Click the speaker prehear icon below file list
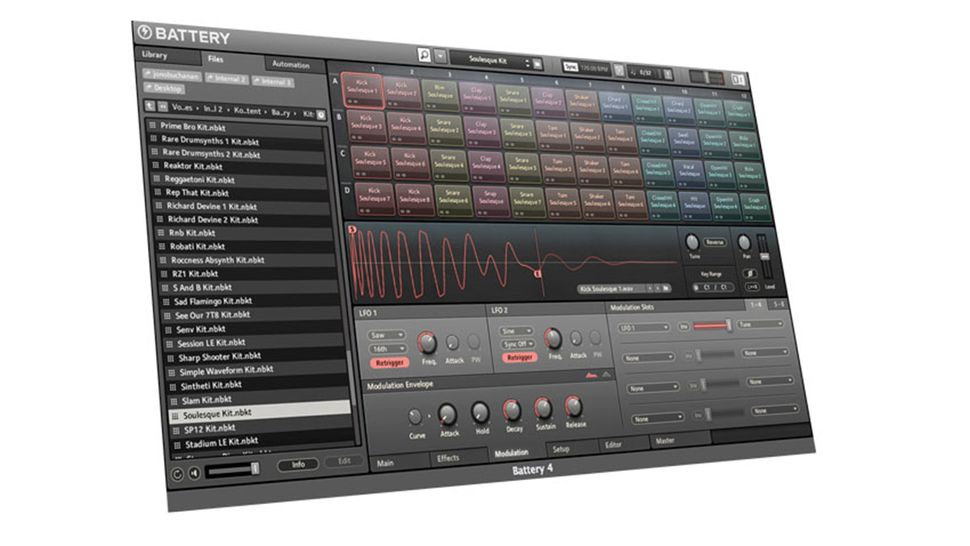Image resolution: width=970 pixels, height=546 pixels. coord(194,473)
